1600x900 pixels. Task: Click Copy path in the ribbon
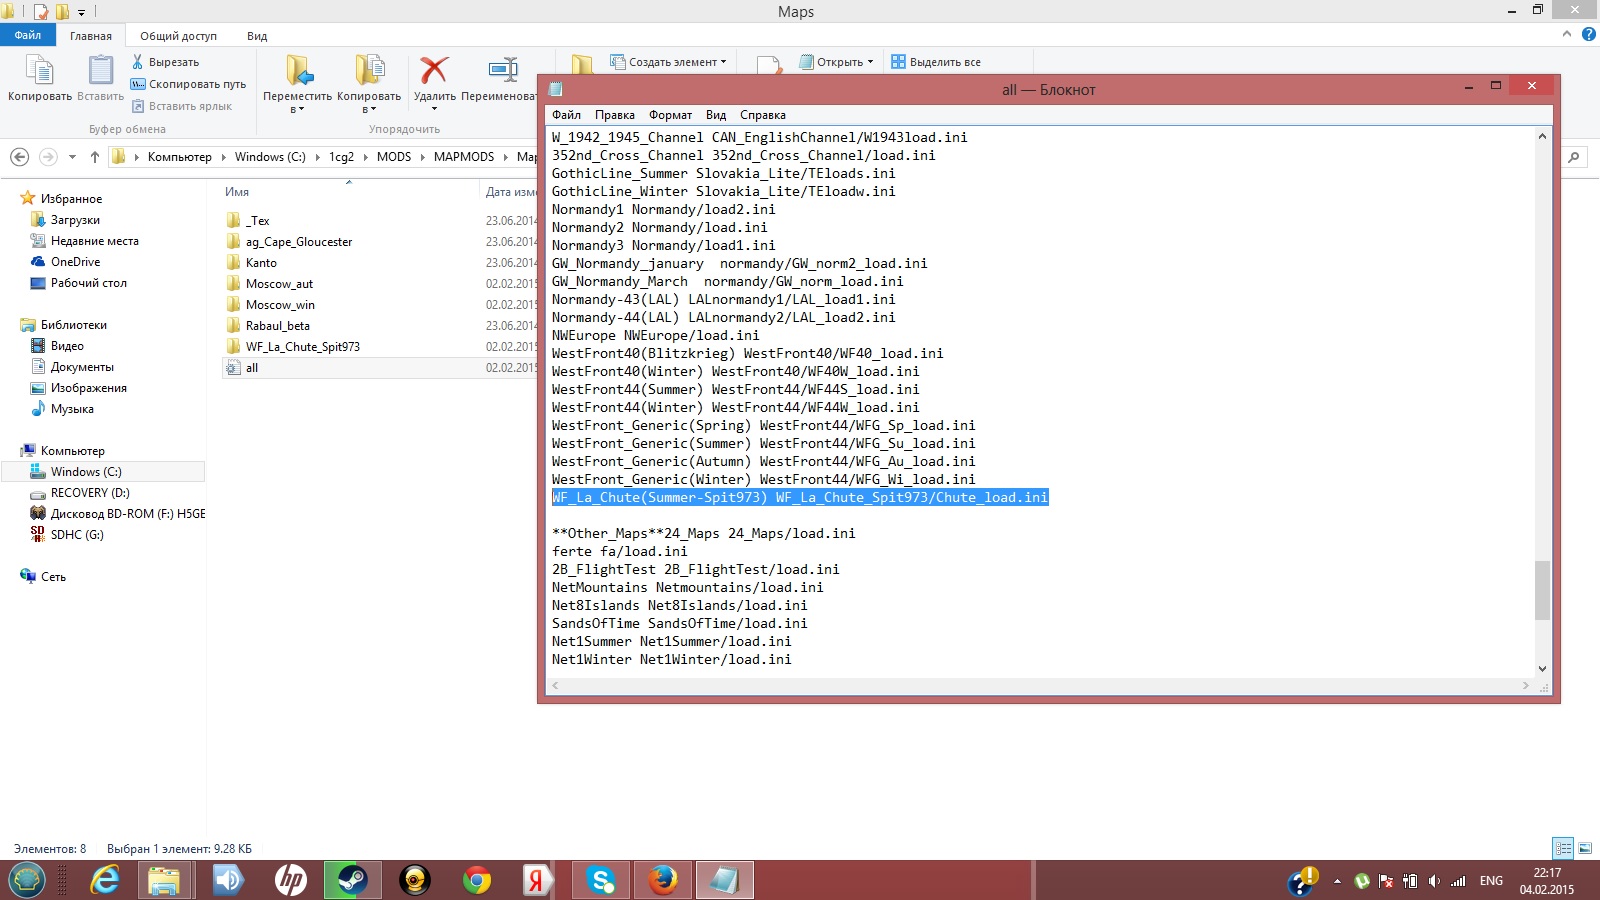188,84
